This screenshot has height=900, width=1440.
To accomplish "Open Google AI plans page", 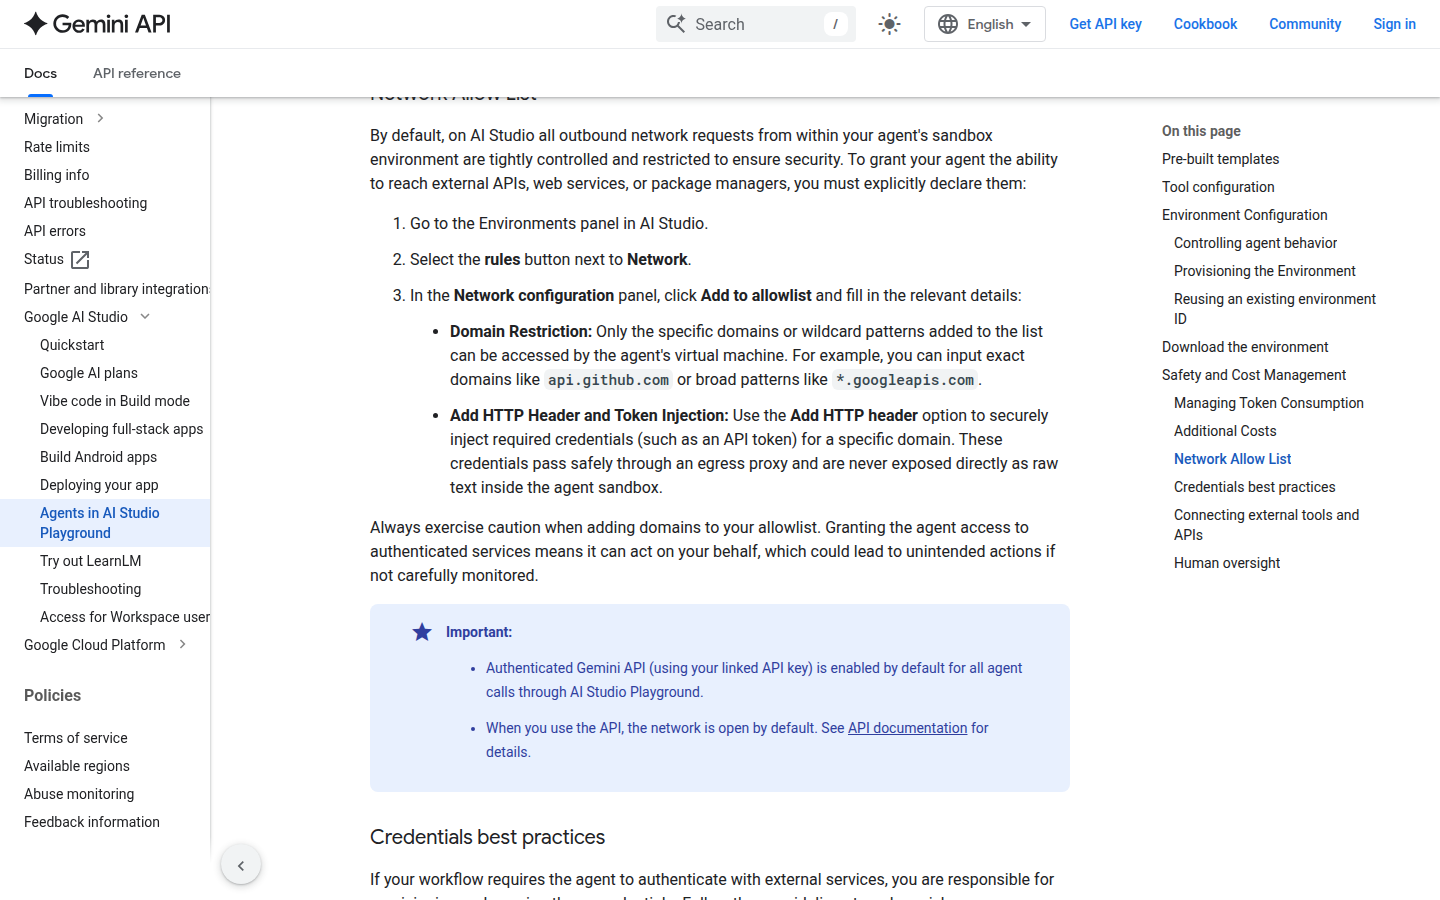I will (x=89, y=373).
